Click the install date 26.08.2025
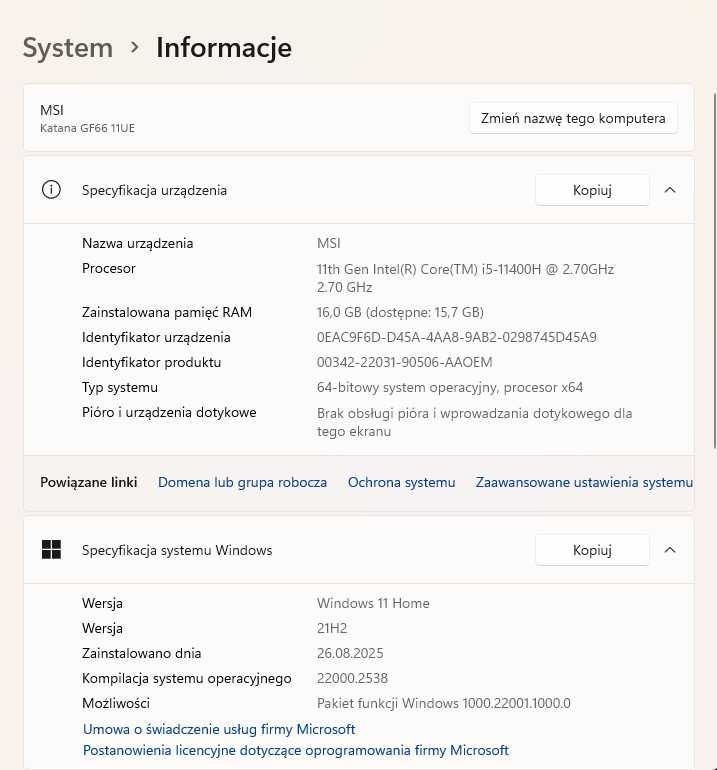 [x=350, y=653]
